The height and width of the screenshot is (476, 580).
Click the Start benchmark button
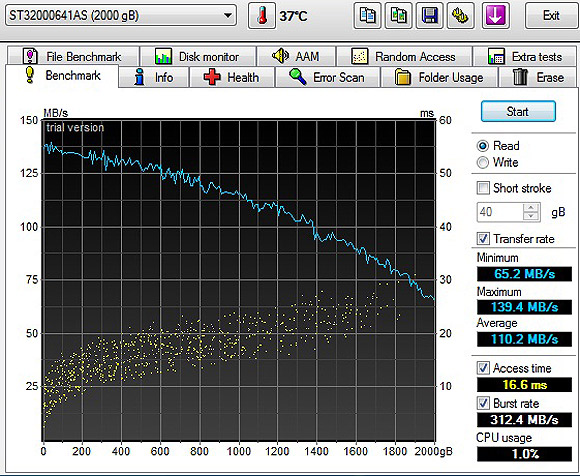(518, 111)
